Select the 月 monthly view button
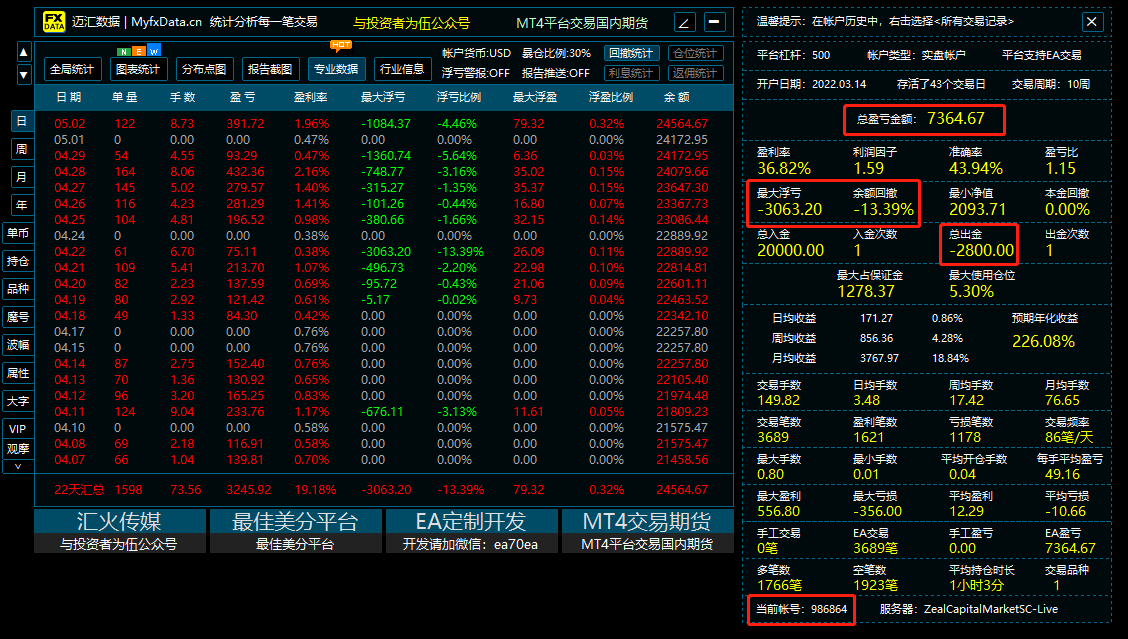Screen dimensions: 1128x639 click(22, 177)
